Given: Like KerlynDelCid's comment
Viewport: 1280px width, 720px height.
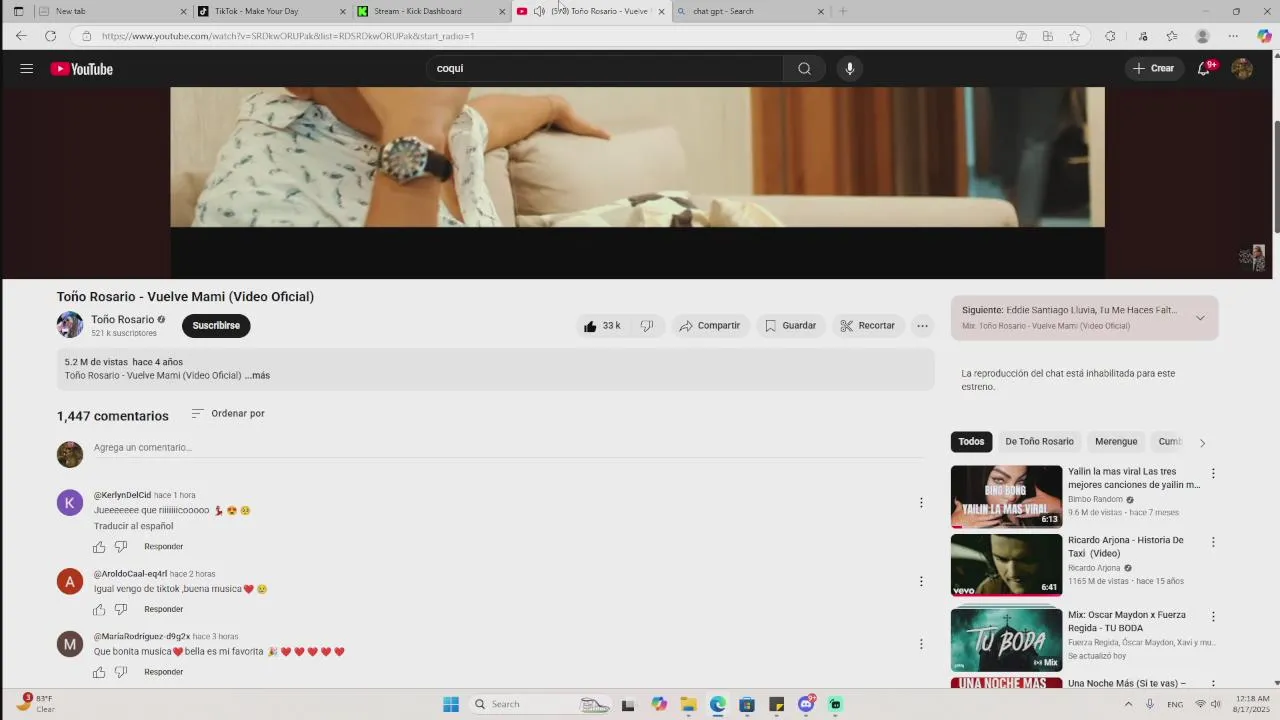Looking at the screenshot, I should pyautogui.click(x=99, y=547).
